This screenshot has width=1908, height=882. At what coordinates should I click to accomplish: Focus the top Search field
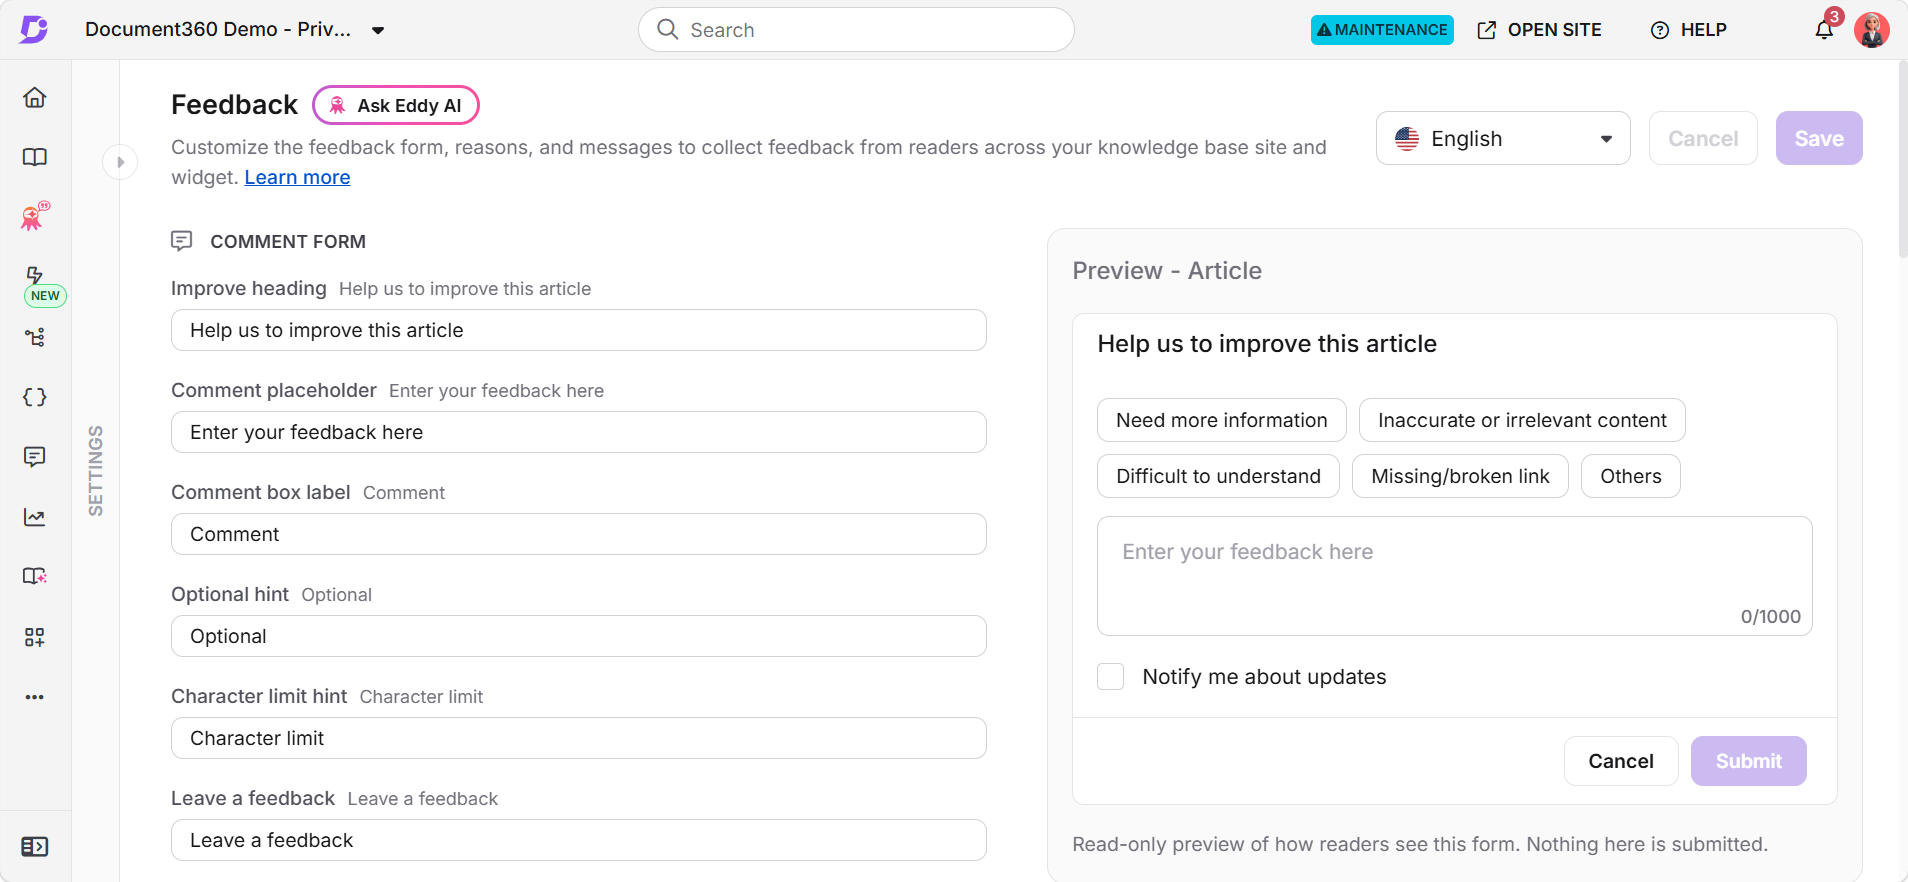click(856, 30)
